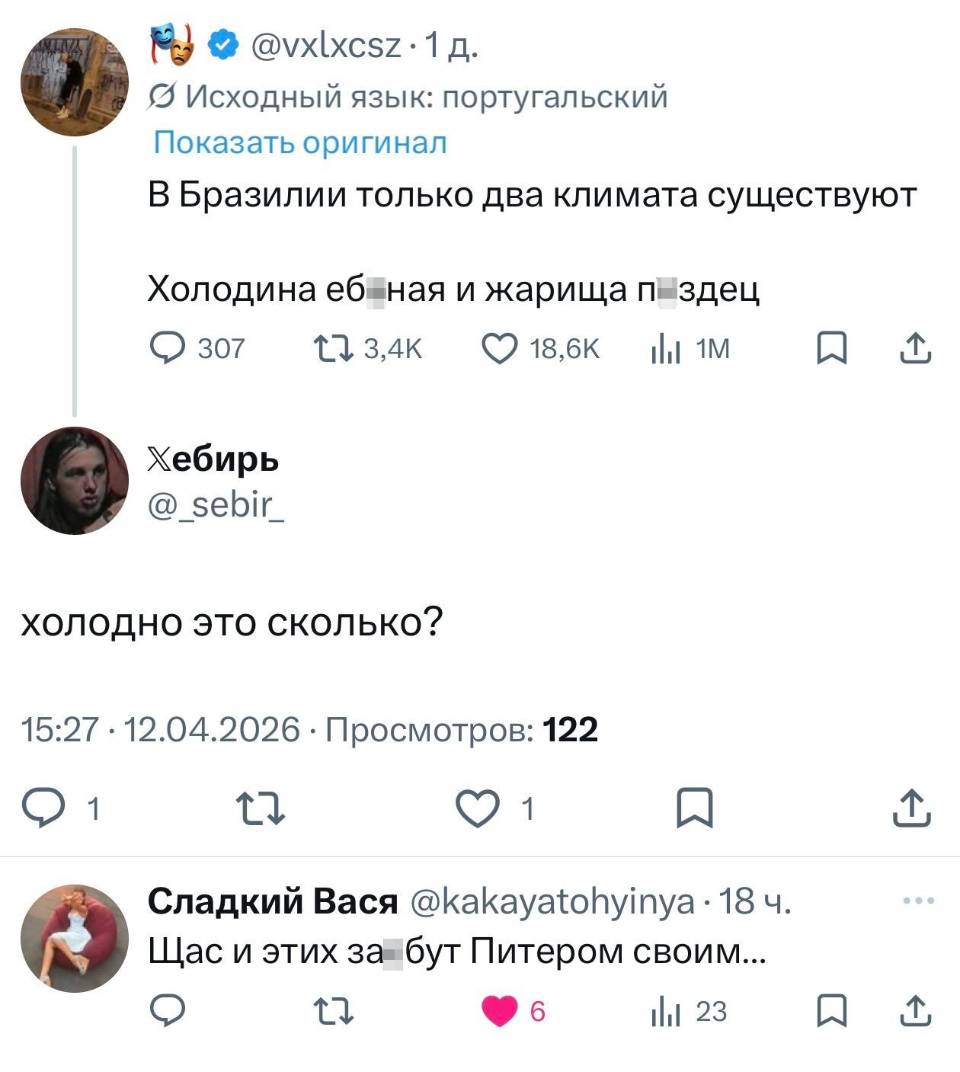Reply to the Хебирь tweet
Viewport: 960px width, 1072px height.
[x=42, y=806]
